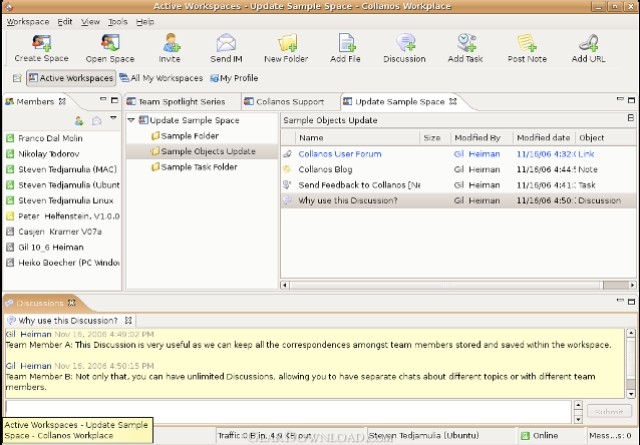
Task: Select the Collanos Blog note row
Action: (x=458, y=169)
